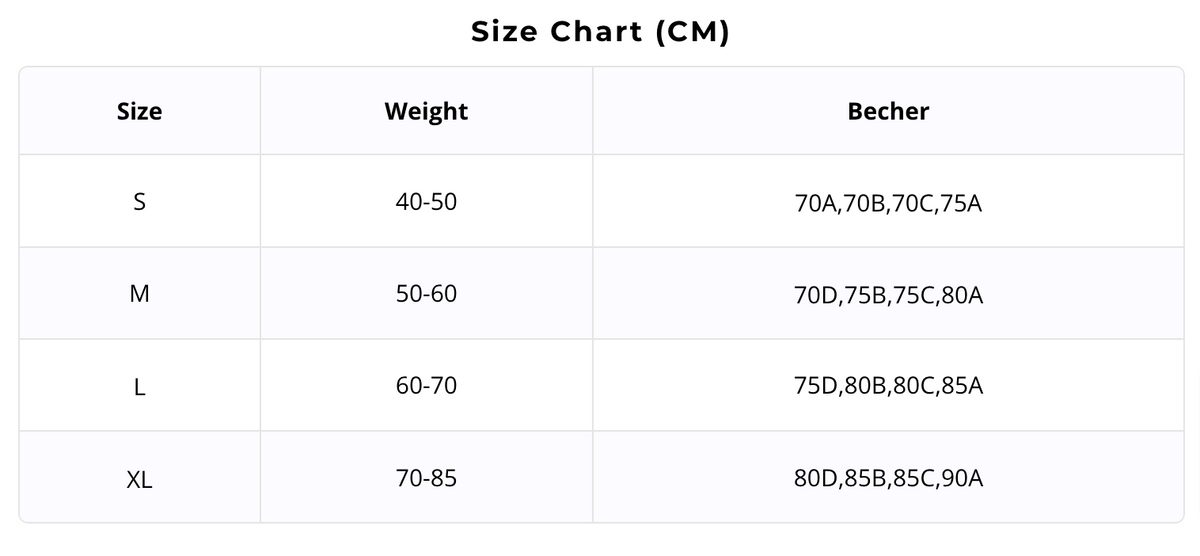Click the (CM) unit label in title

pos(693,32)
